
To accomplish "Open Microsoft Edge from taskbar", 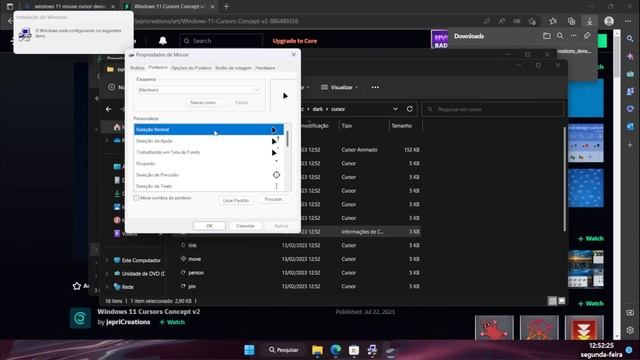I will point(336,350).
